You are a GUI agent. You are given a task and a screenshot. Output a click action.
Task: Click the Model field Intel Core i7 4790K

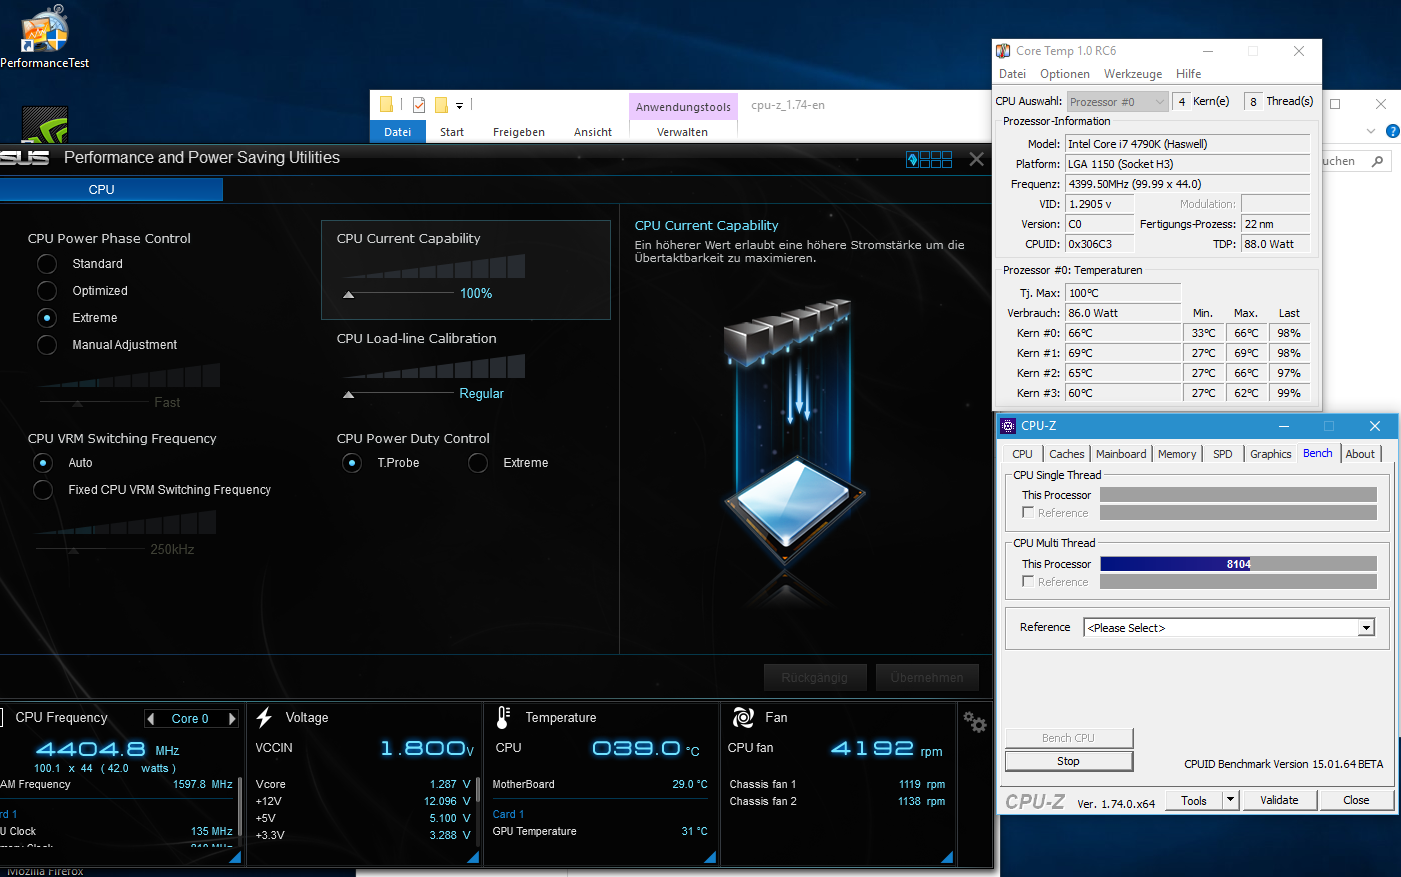pyautogui.click(x=1187, y=144)
